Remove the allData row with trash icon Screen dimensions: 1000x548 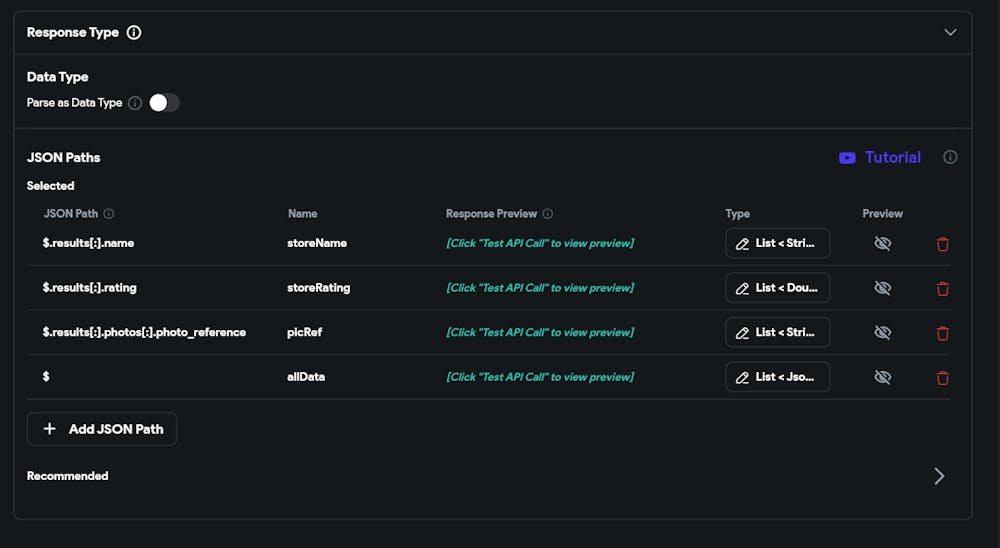[942, 378]
